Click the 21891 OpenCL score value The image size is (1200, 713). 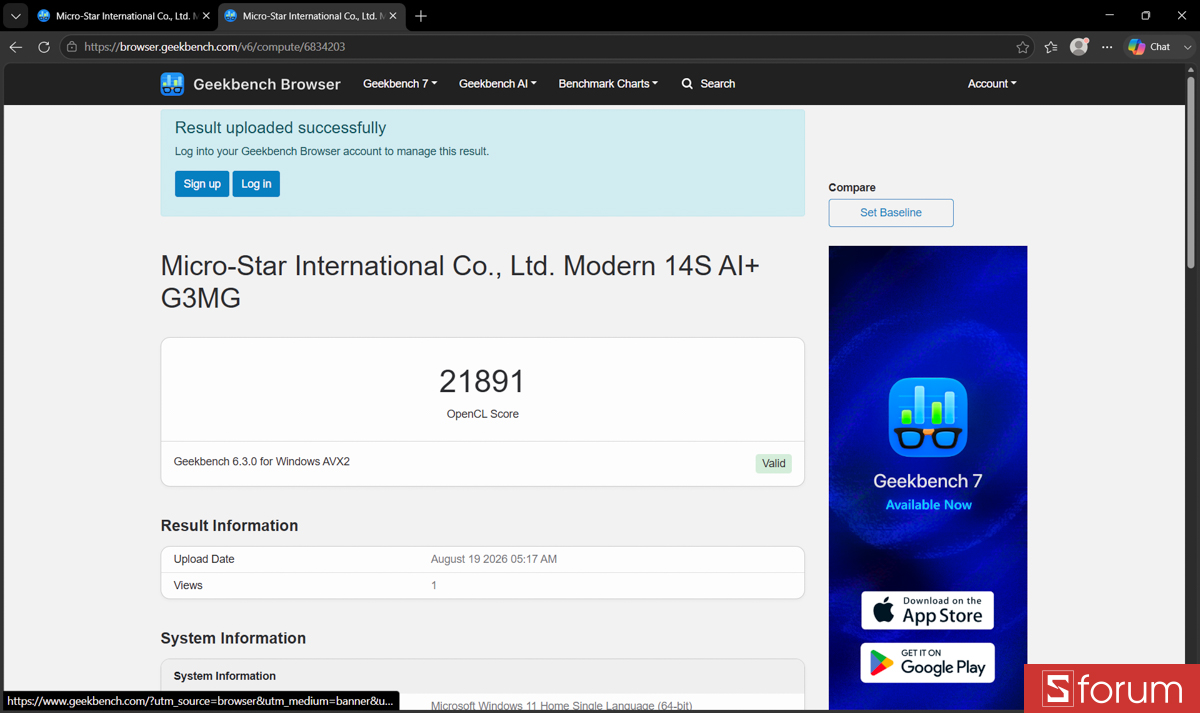(x=482, y=381)
